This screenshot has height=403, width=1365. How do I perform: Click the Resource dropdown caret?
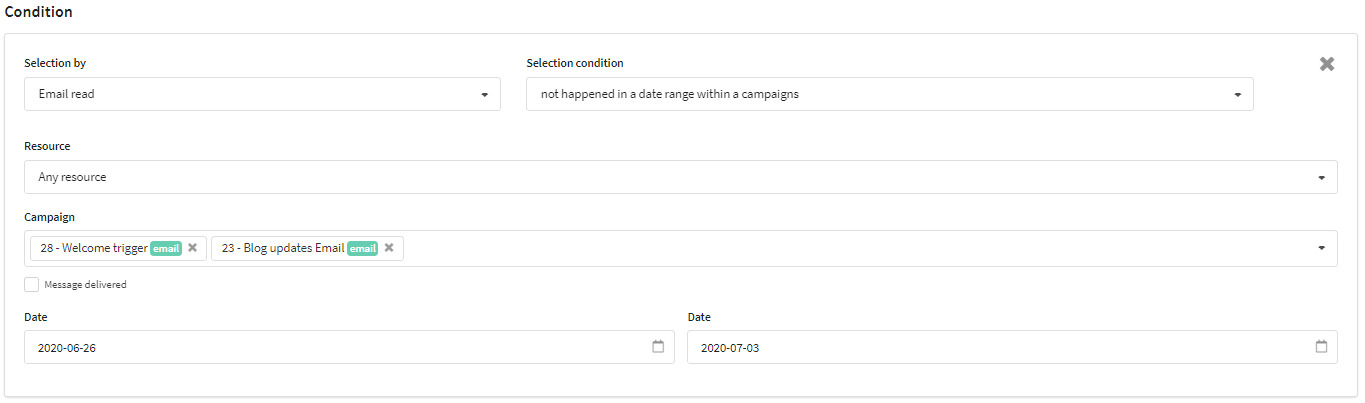coord(1321,178)
